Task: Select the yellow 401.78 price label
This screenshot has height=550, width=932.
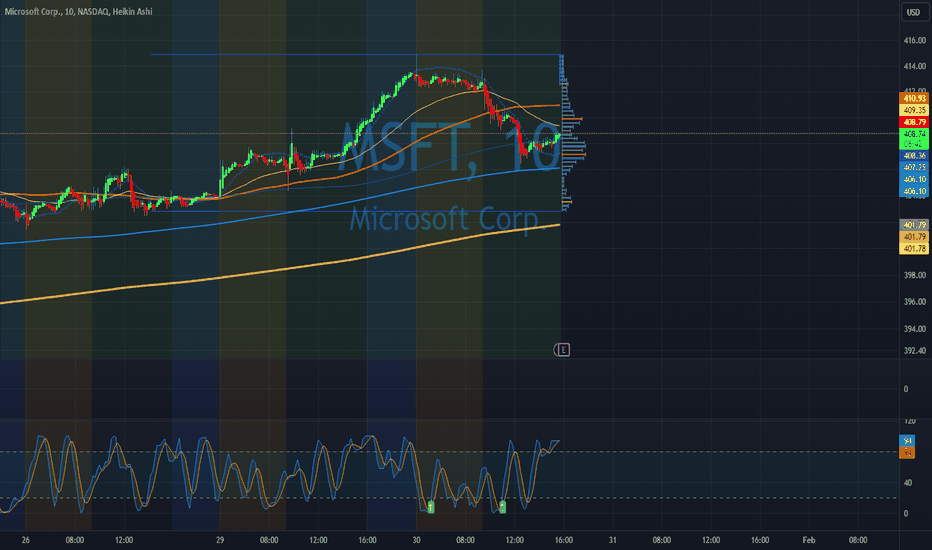Action: [914, 249]
